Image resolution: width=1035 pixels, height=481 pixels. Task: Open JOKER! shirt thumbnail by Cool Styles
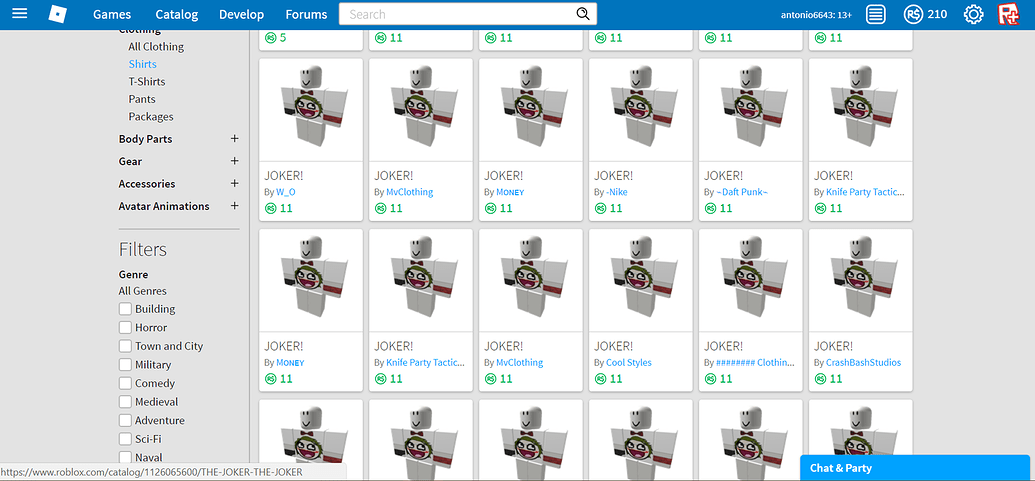click(x=641, y=280)
